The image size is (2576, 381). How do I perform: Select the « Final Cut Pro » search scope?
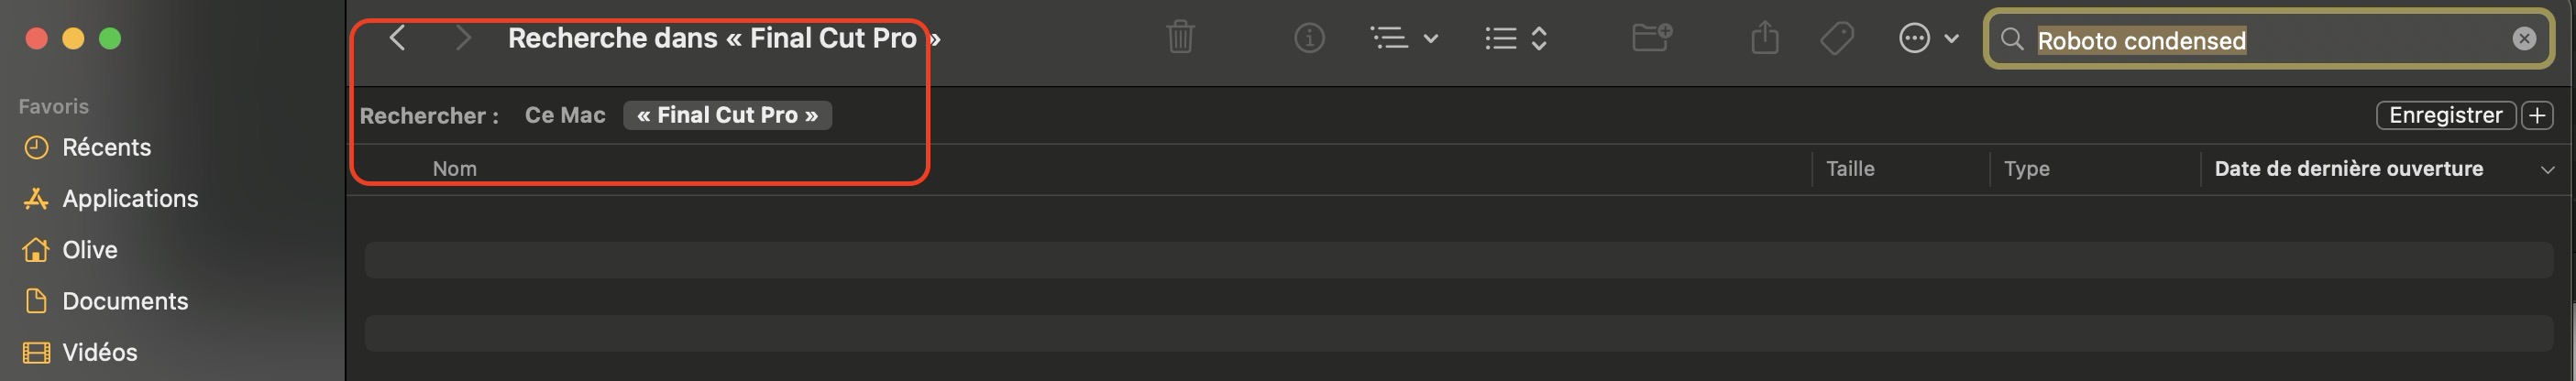[727, 115]
